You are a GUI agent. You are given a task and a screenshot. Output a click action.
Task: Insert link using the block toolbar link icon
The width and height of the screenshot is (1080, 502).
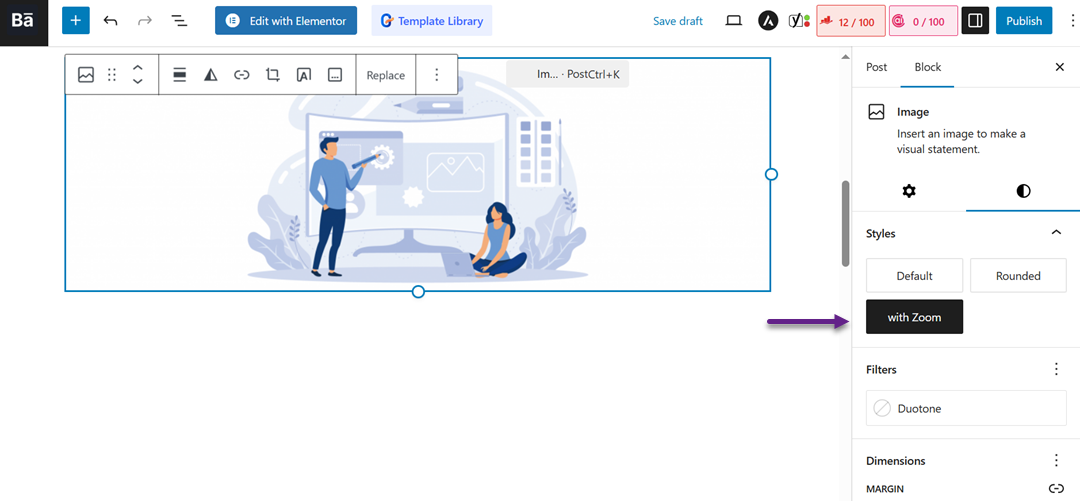(241, 75)
